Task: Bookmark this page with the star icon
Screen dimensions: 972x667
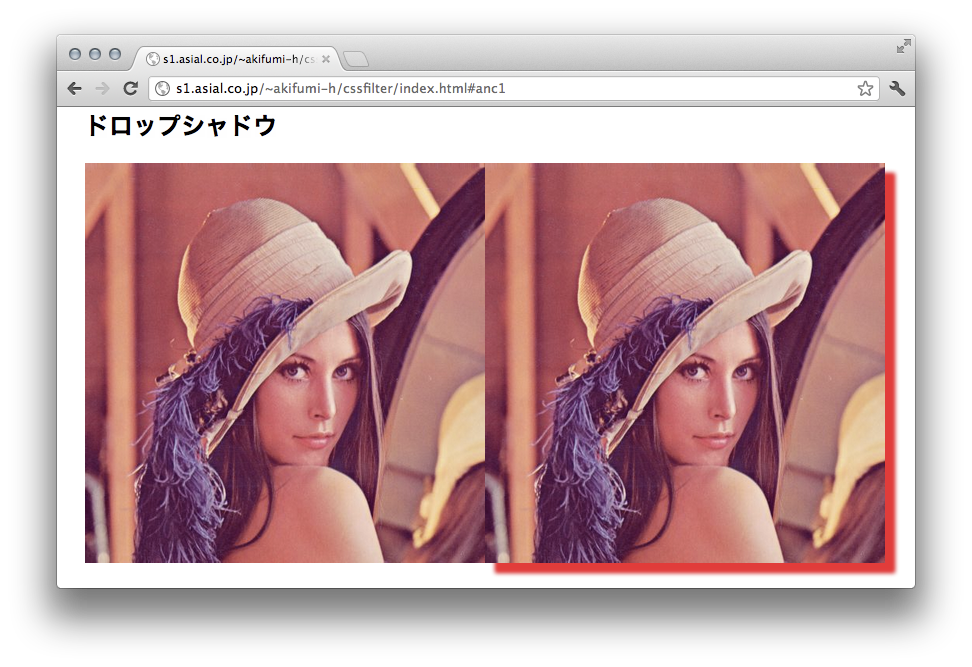Action: pyautogui.click(x=865, y=89)
